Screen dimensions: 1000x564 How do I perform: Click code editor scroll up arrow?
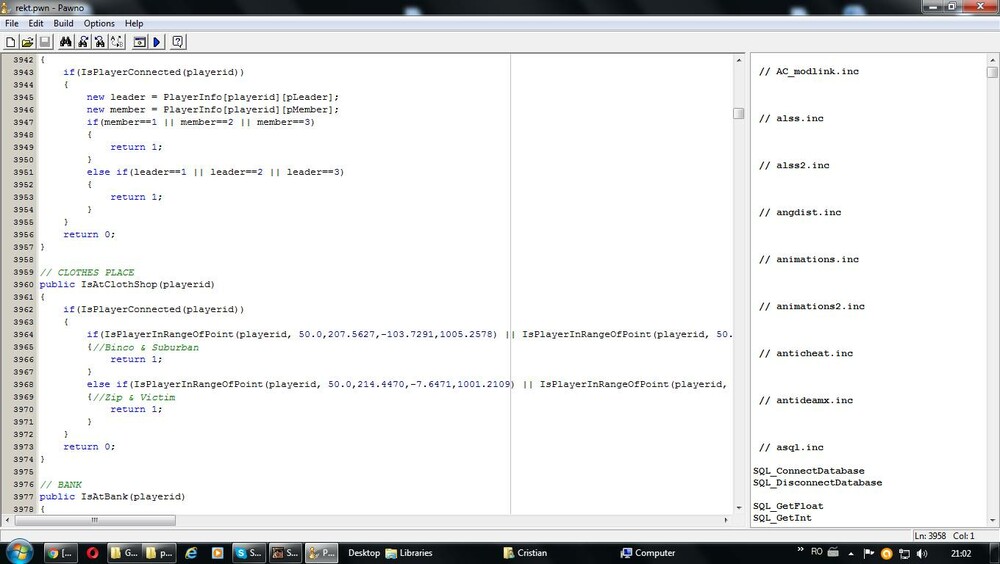(x=739, y=60)
